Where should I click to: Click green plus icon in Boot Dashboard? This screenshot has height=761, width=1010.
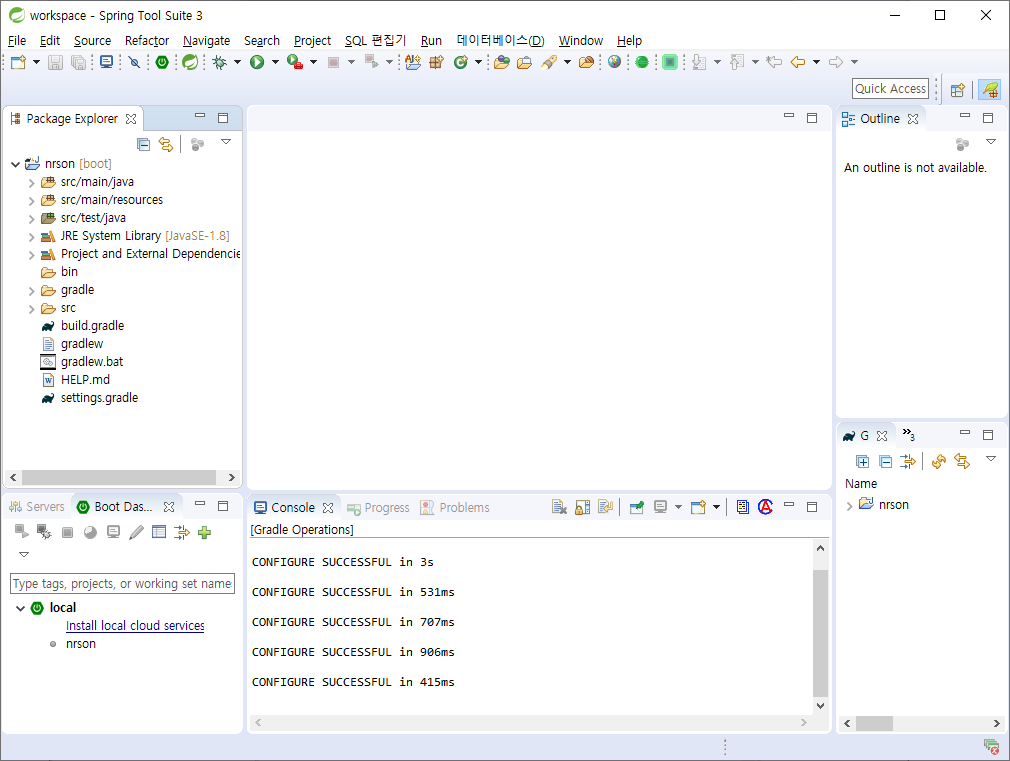204,532
